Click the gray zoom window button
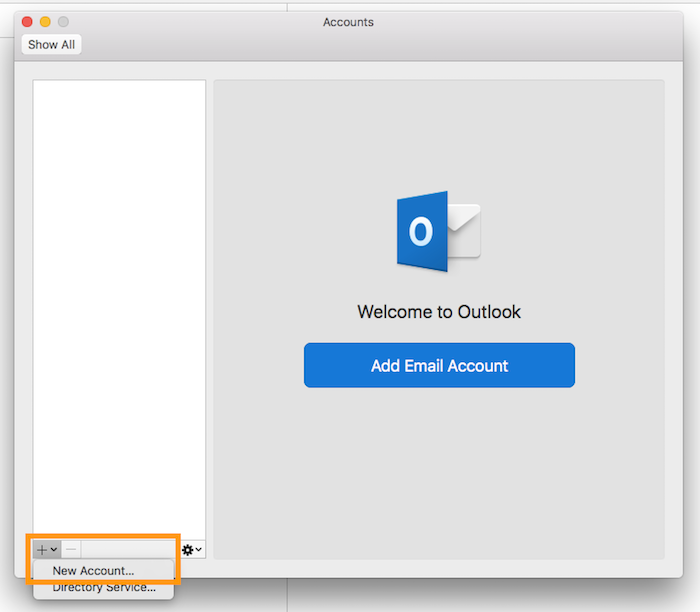 coord(63,22)
